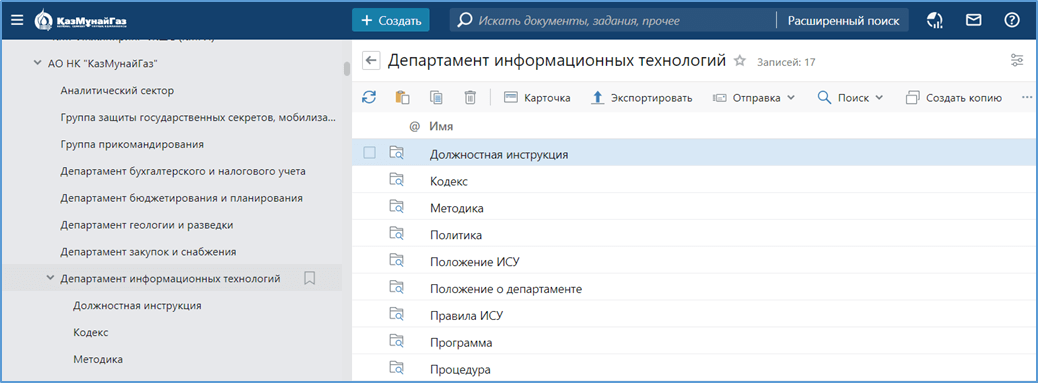Open the dashboard chart icon in header
This screenshot has height=383, width=1038.
pyautogui.click(x=935, y=21)
